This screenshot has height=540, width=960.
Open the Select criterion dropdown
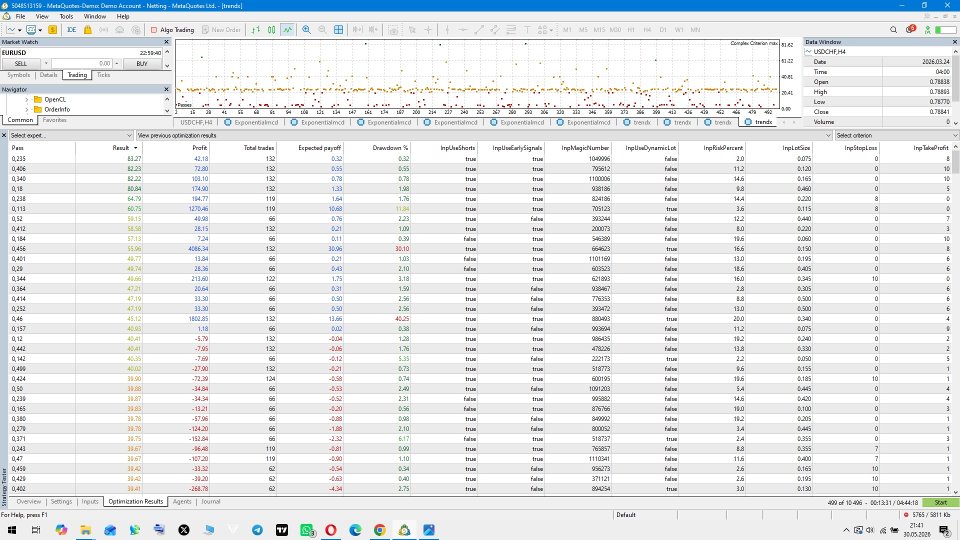[x=896, y=135]
